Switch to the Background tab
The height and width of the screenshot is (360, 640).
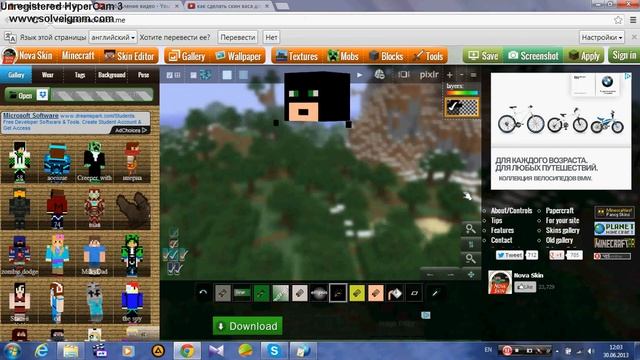click(111, 75)
